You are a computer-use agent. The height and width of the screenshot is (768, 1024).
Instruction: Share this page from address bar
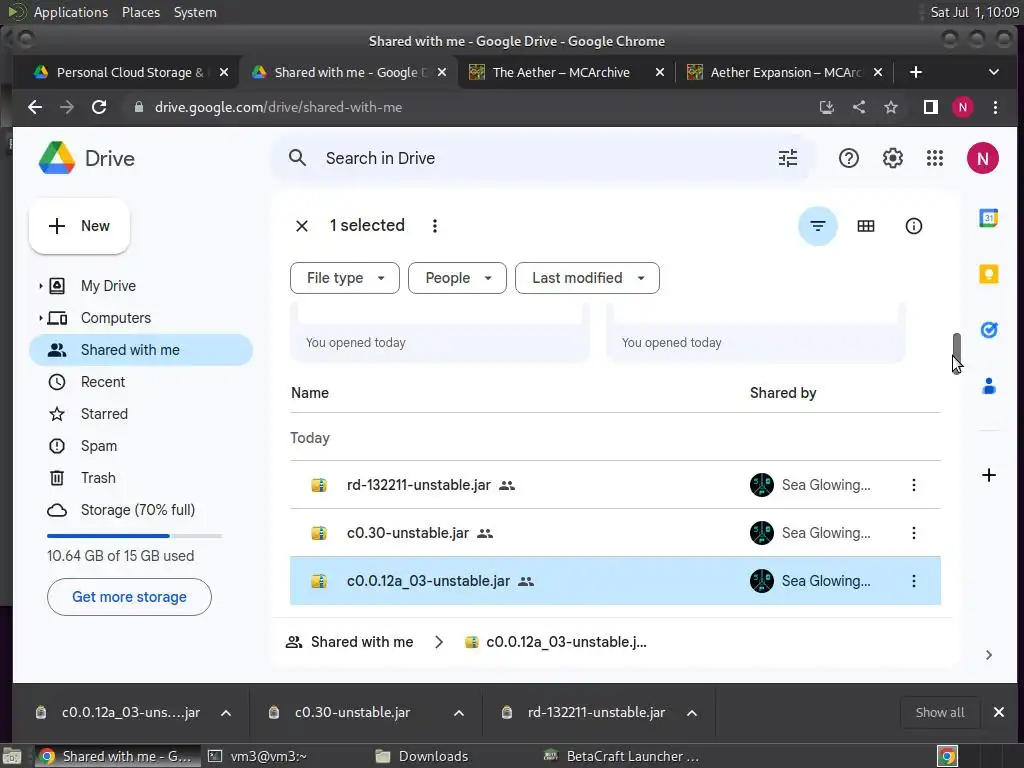coord(858,107)
